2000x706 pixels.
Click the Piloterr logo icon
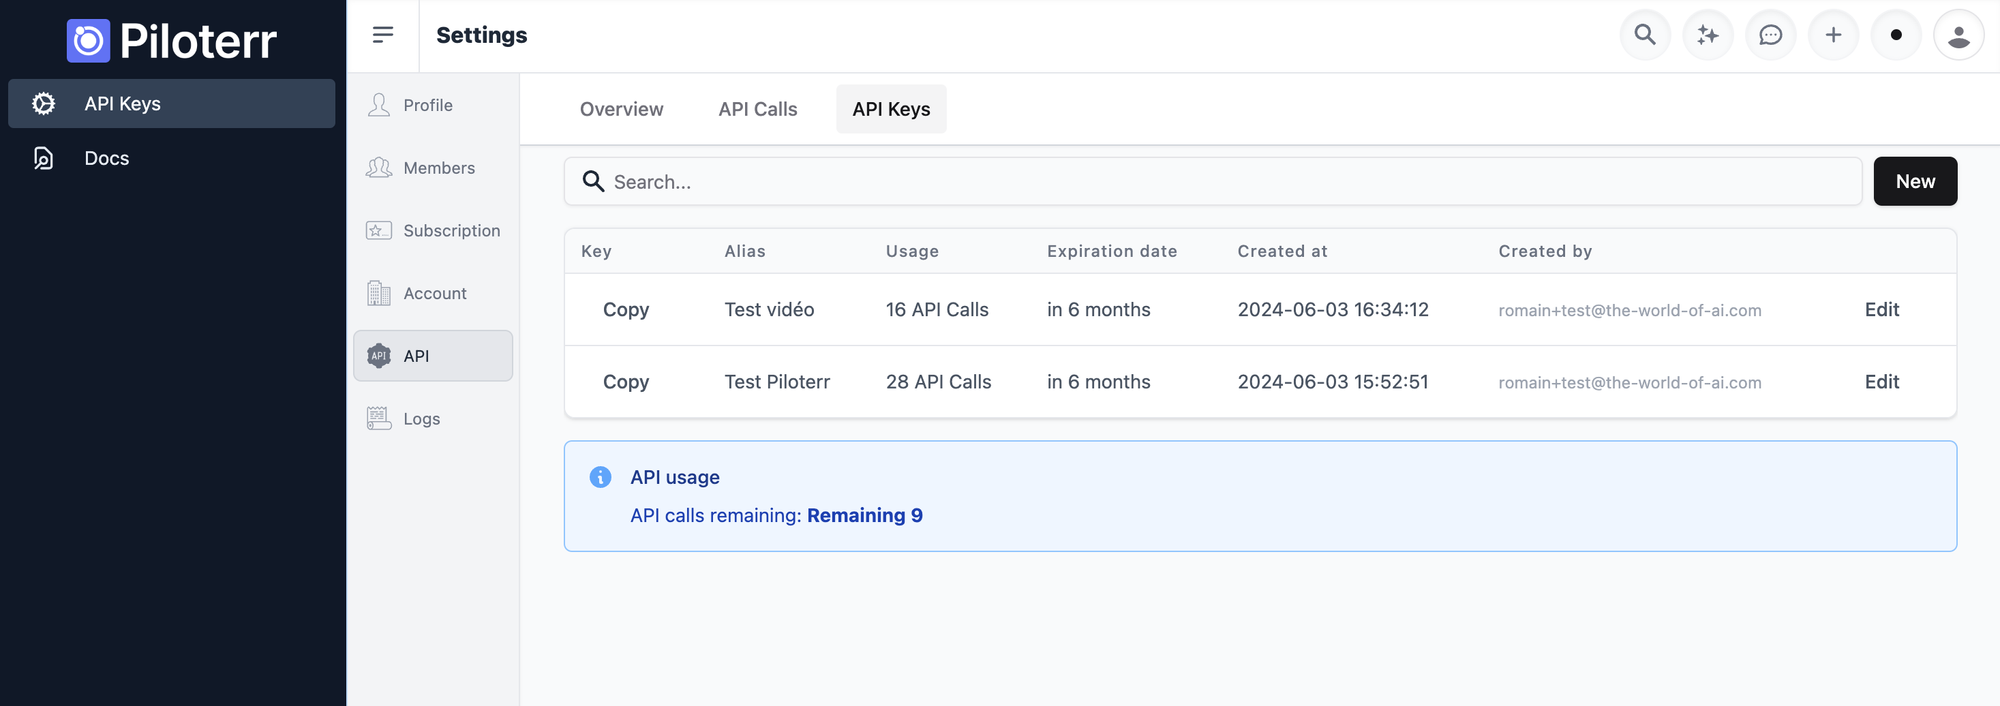[x=88, y=41]
